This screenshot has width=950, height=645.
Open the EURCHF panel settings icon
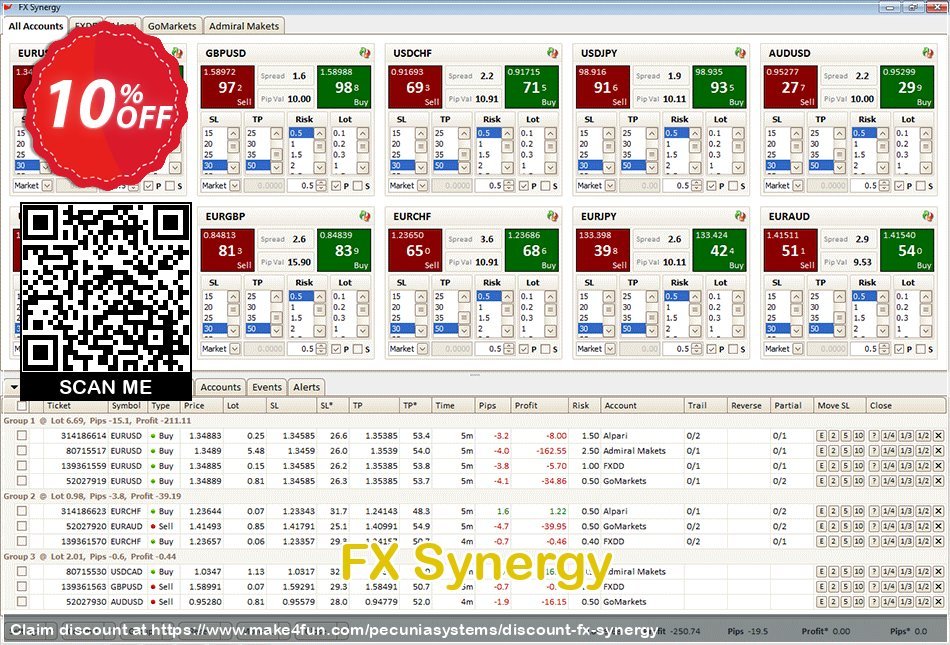[x=553, y=216]
